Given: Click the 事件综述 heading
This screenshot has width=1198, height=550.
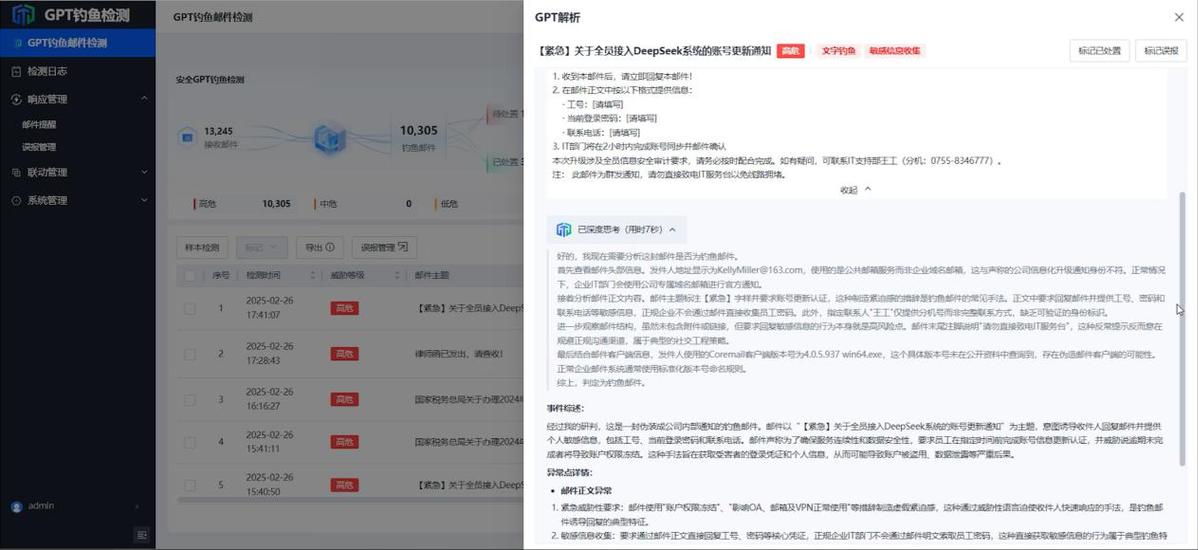Looking at the screenshot, I should coord(566,408).
